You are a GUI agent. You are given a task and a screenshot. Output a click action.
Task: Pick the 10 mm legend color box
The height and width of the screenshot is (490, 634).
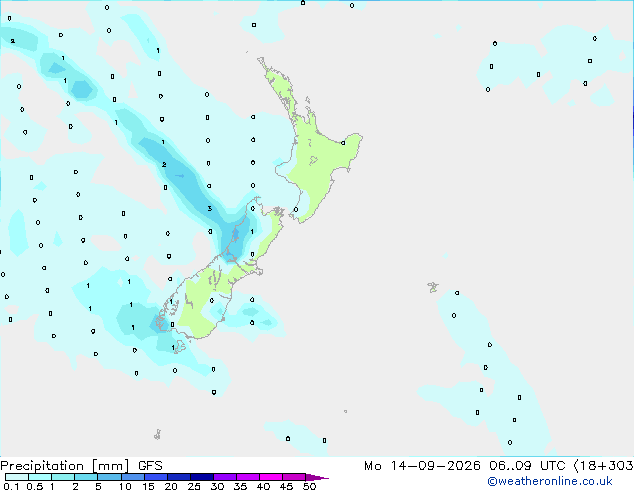pos(133,477)
